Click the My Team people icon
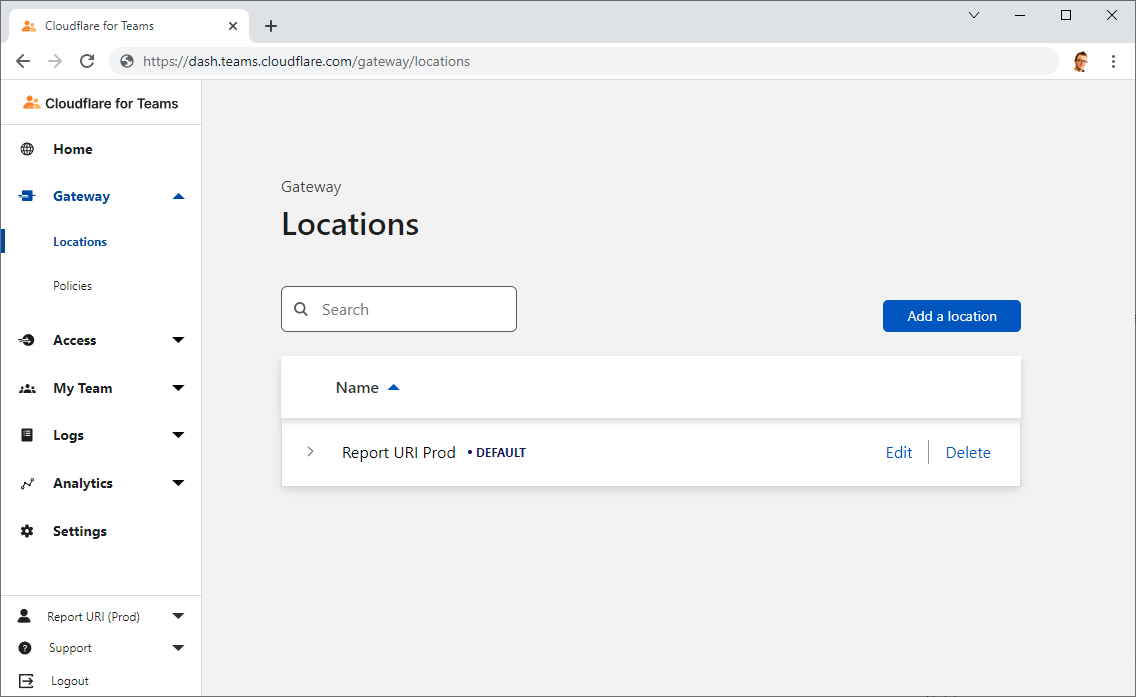The height and width of the screenshot is (697, 1136). click(27, 388)
